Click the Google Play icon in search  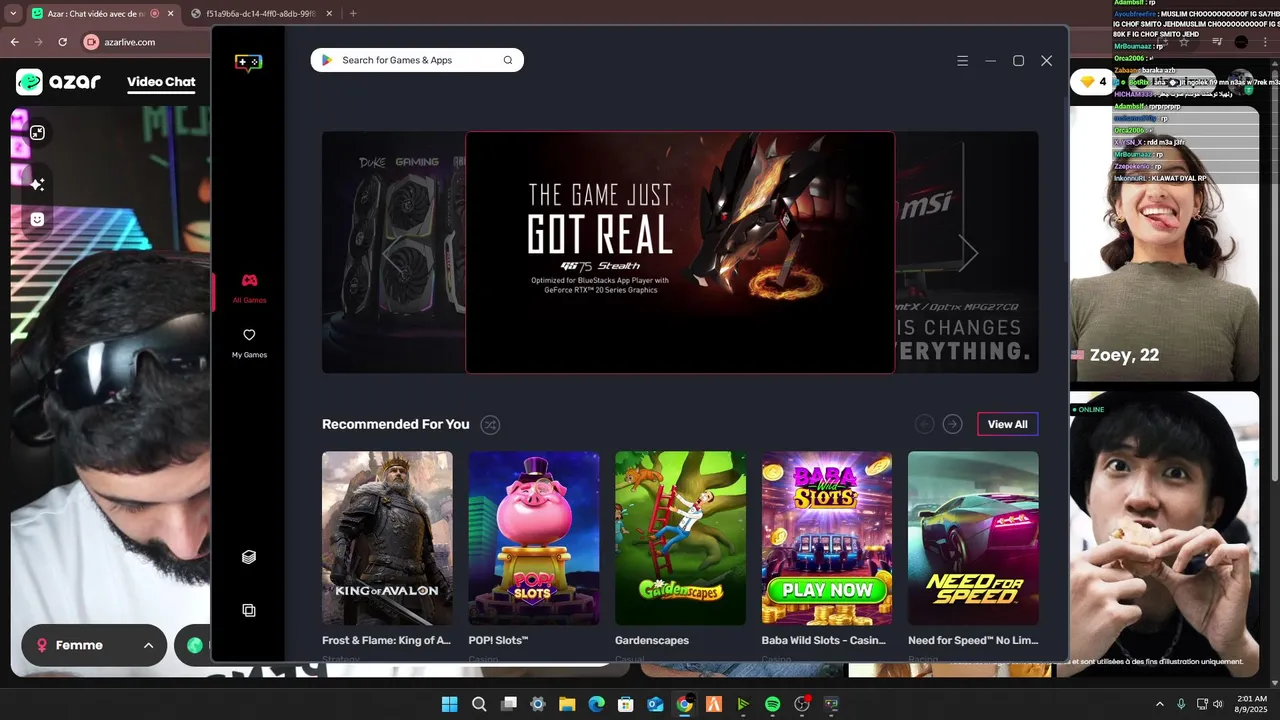point(326,60)
